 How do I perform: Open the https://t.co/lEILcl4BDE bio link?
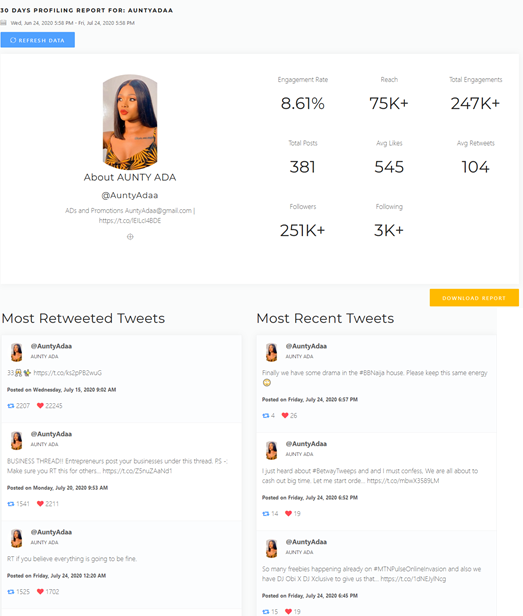tap(130, 220)
